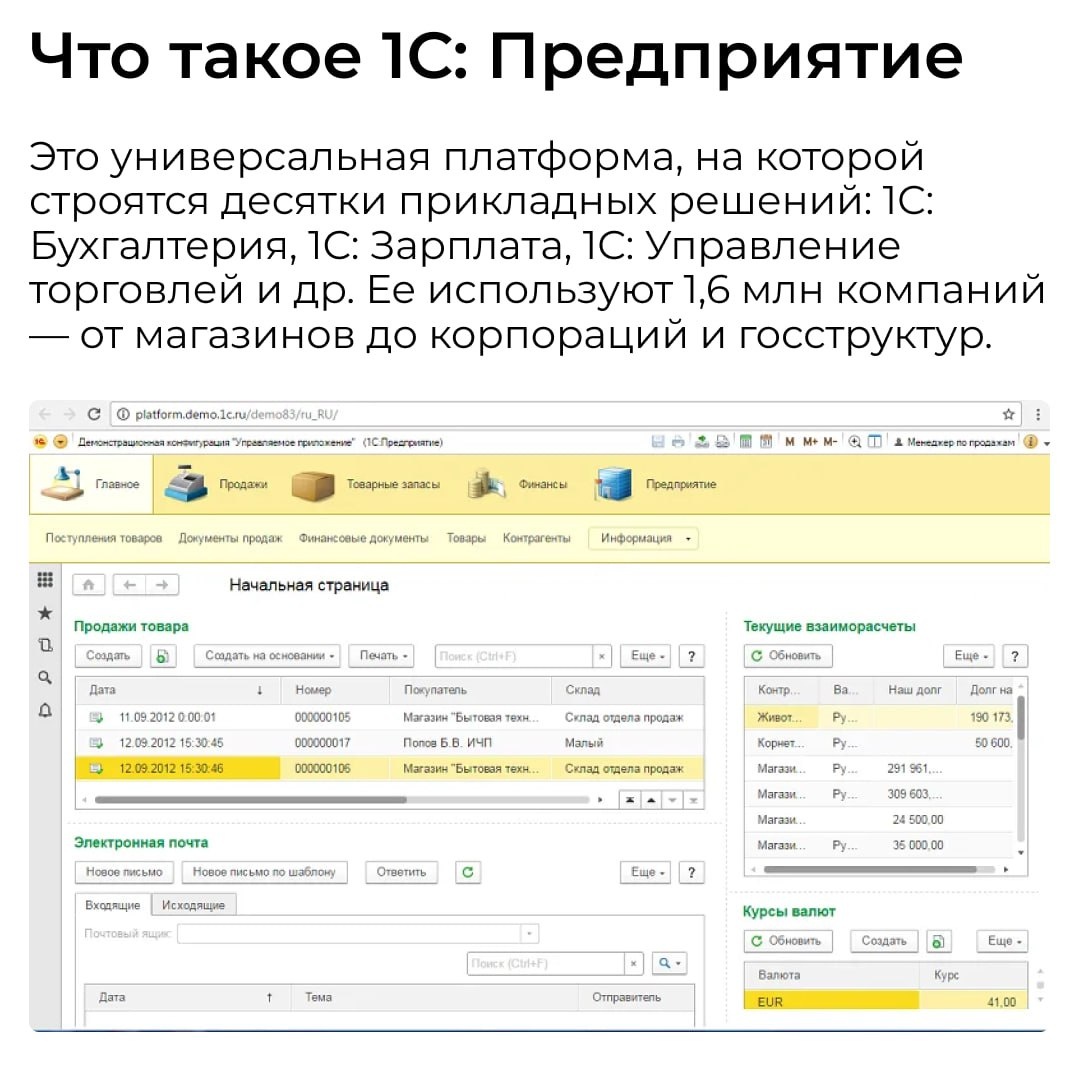Open the Контрагенты link
Screen dimensions: 1080x1080
tap(537, 538)
